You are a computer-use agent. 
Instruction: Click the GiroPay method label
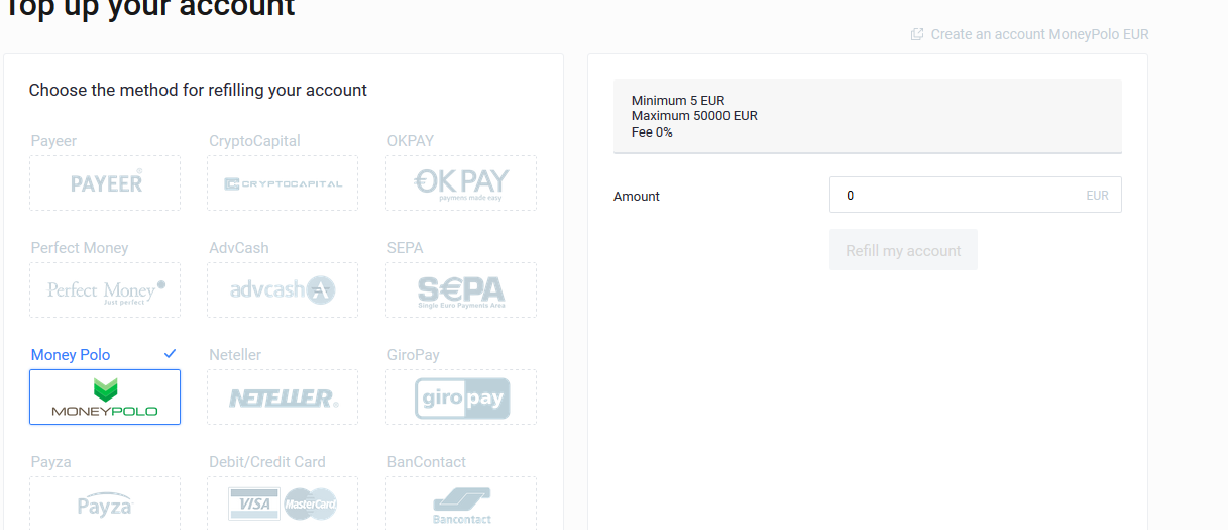(x=413, y=355)
